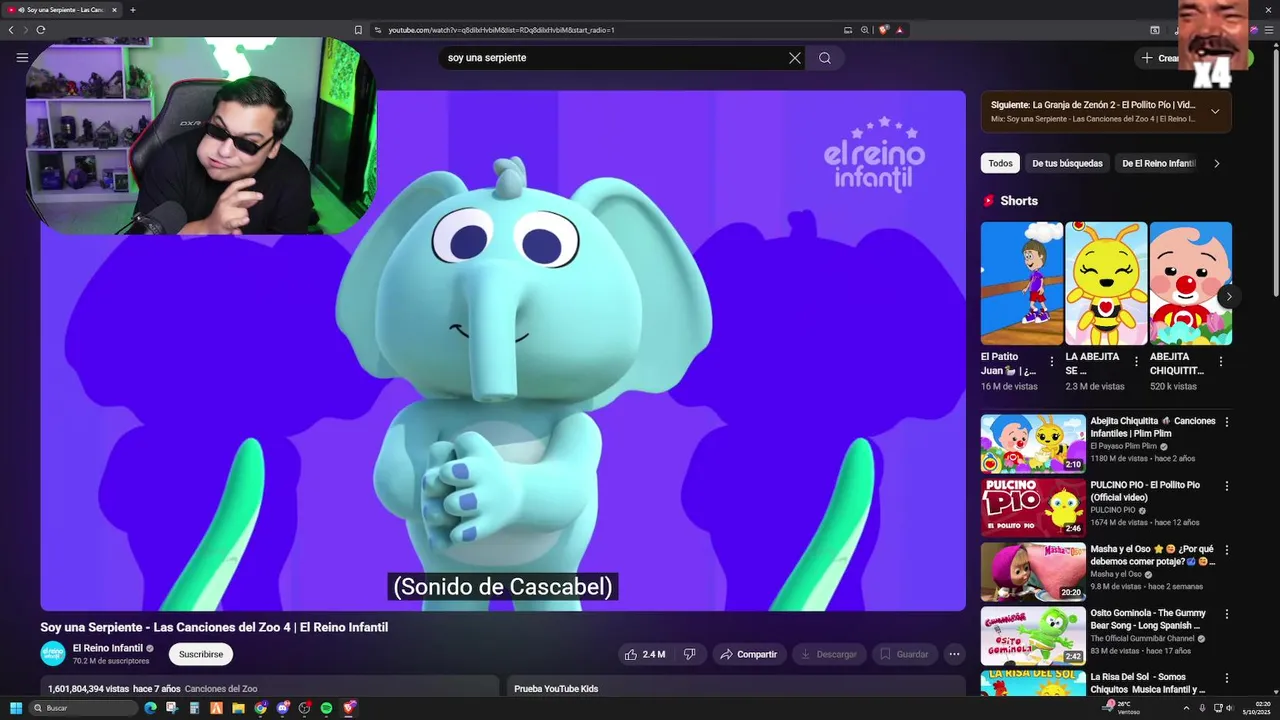Screen dimensions: 1280x720
Task: Open the Windows Start button
Action: (x=15, y=708)
